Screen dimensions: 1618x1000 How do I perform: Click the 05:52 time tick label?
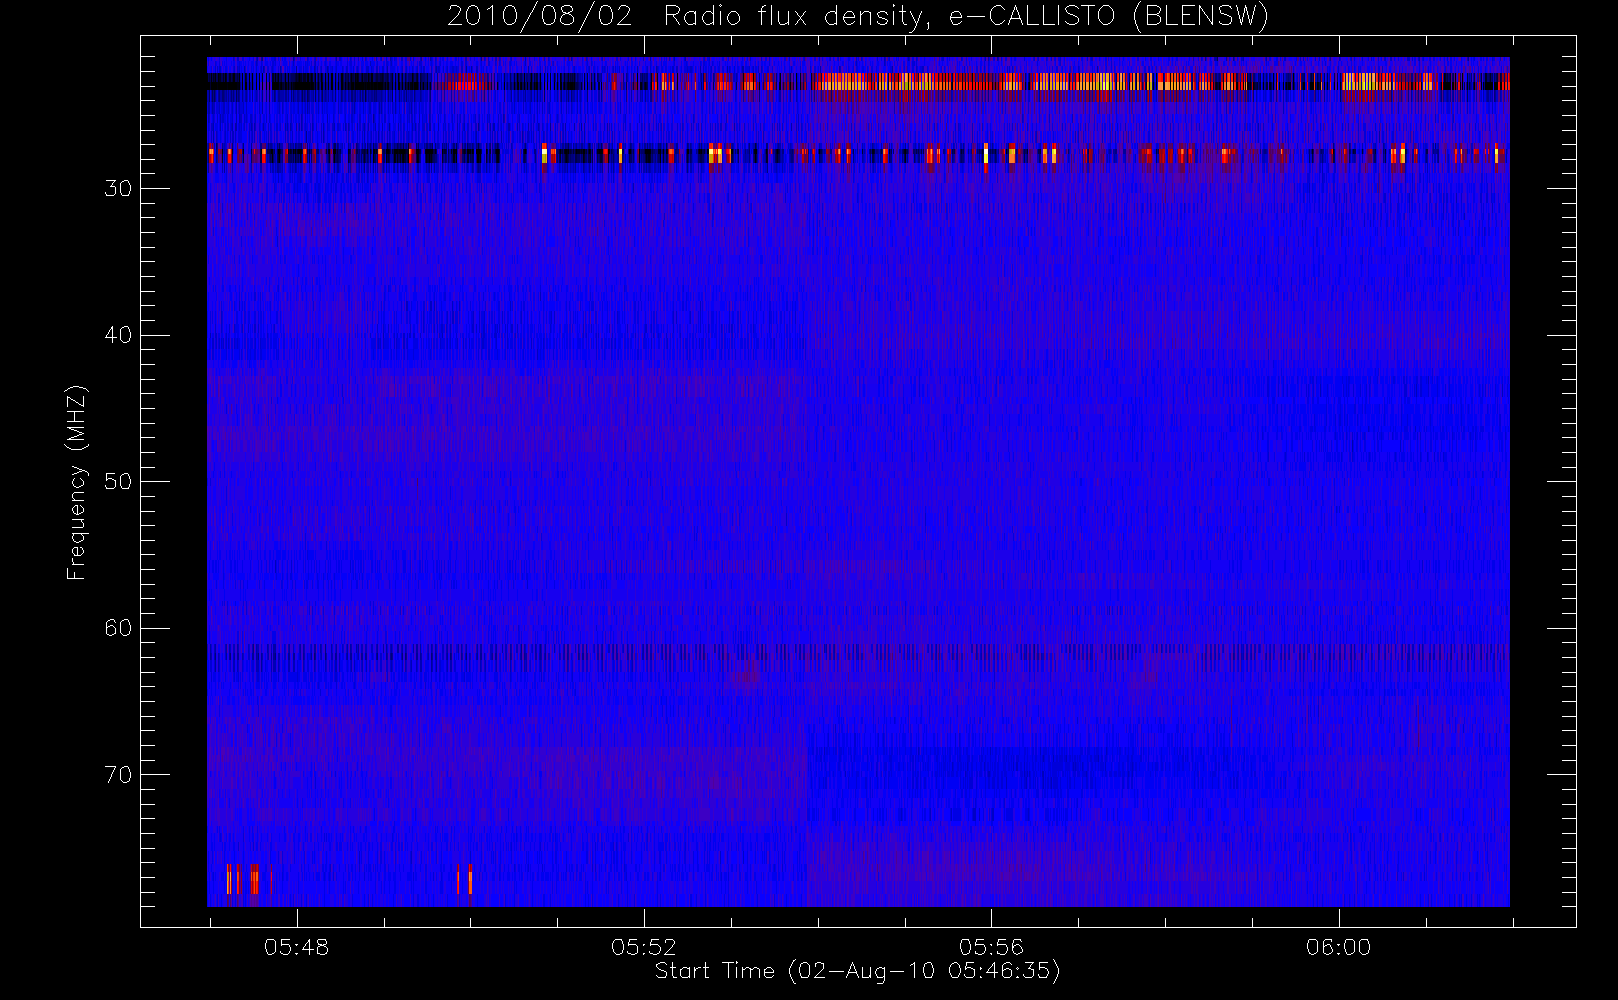click(644, 947)
